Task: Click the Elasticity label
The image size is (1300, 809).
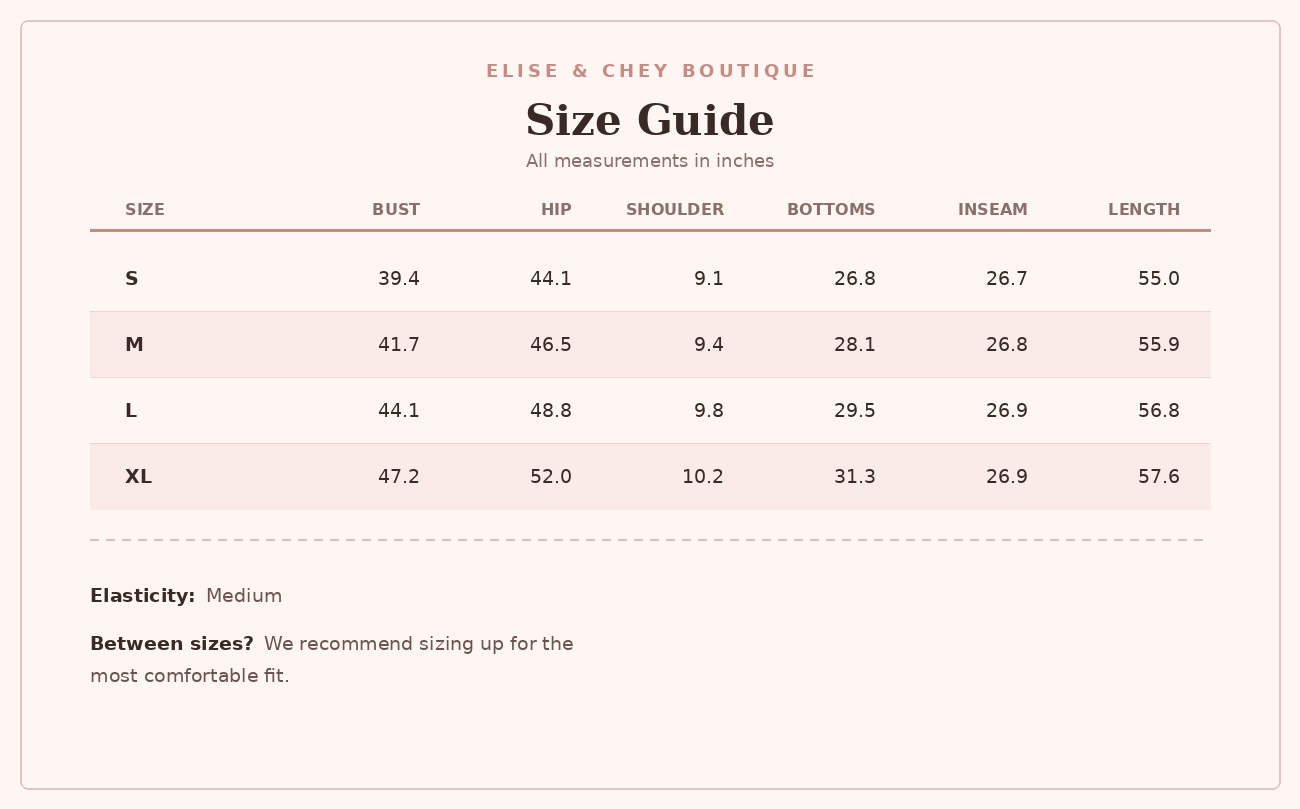Action: click(142, 596)
